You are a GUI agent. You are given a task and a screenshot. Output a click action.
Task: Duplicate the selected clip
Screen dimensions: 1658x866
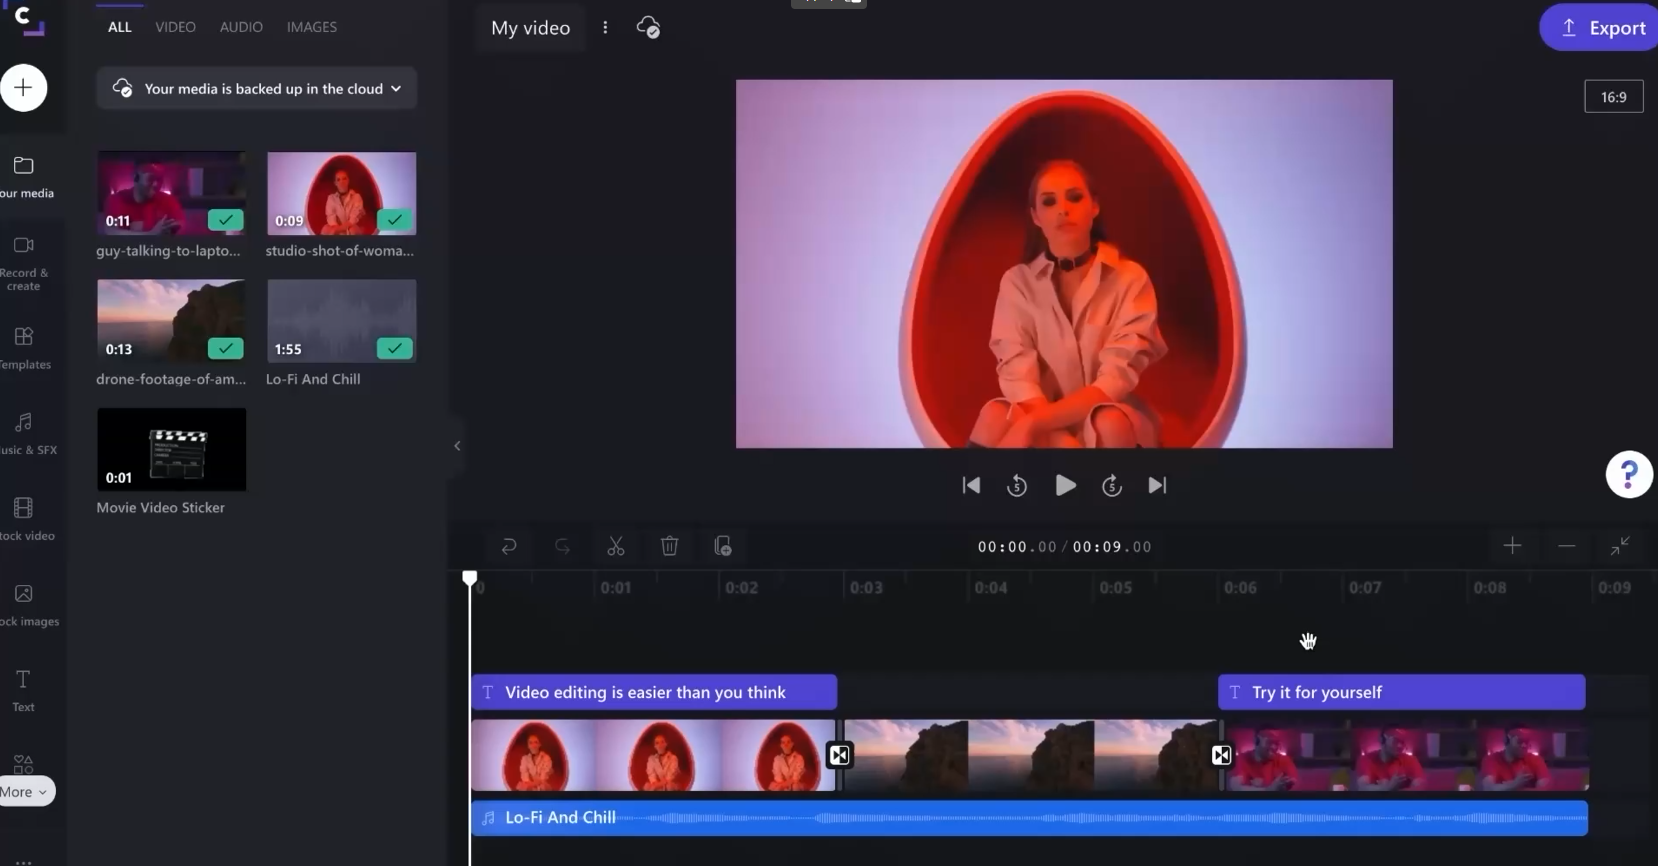(x=723, y=546)
